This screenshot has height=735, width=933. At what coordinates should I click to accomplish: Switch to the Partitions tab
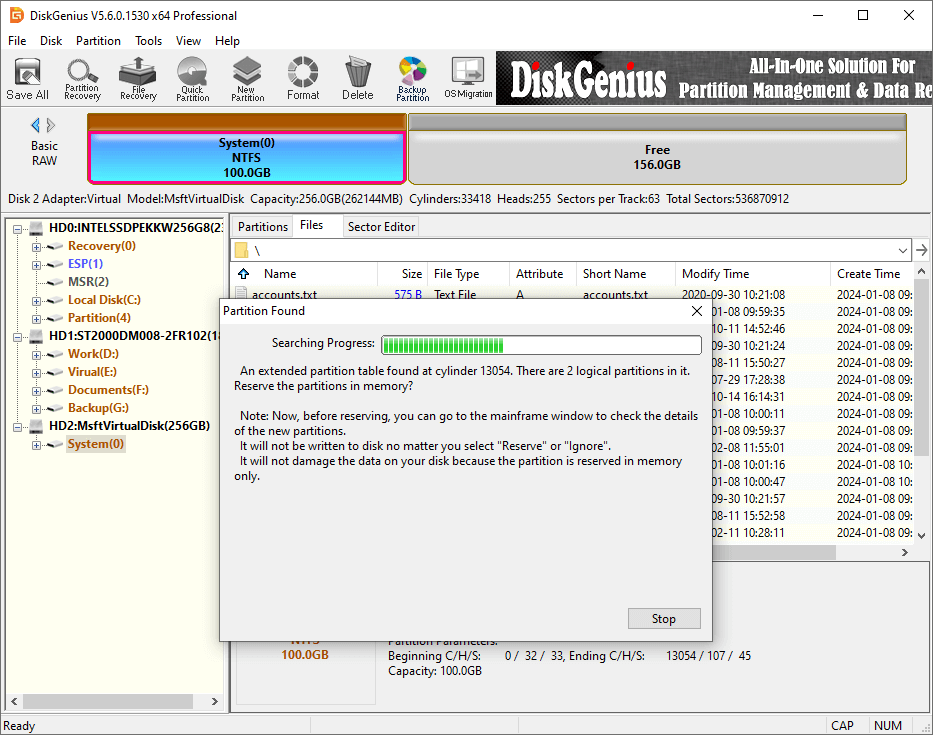[x=262, y=227]
